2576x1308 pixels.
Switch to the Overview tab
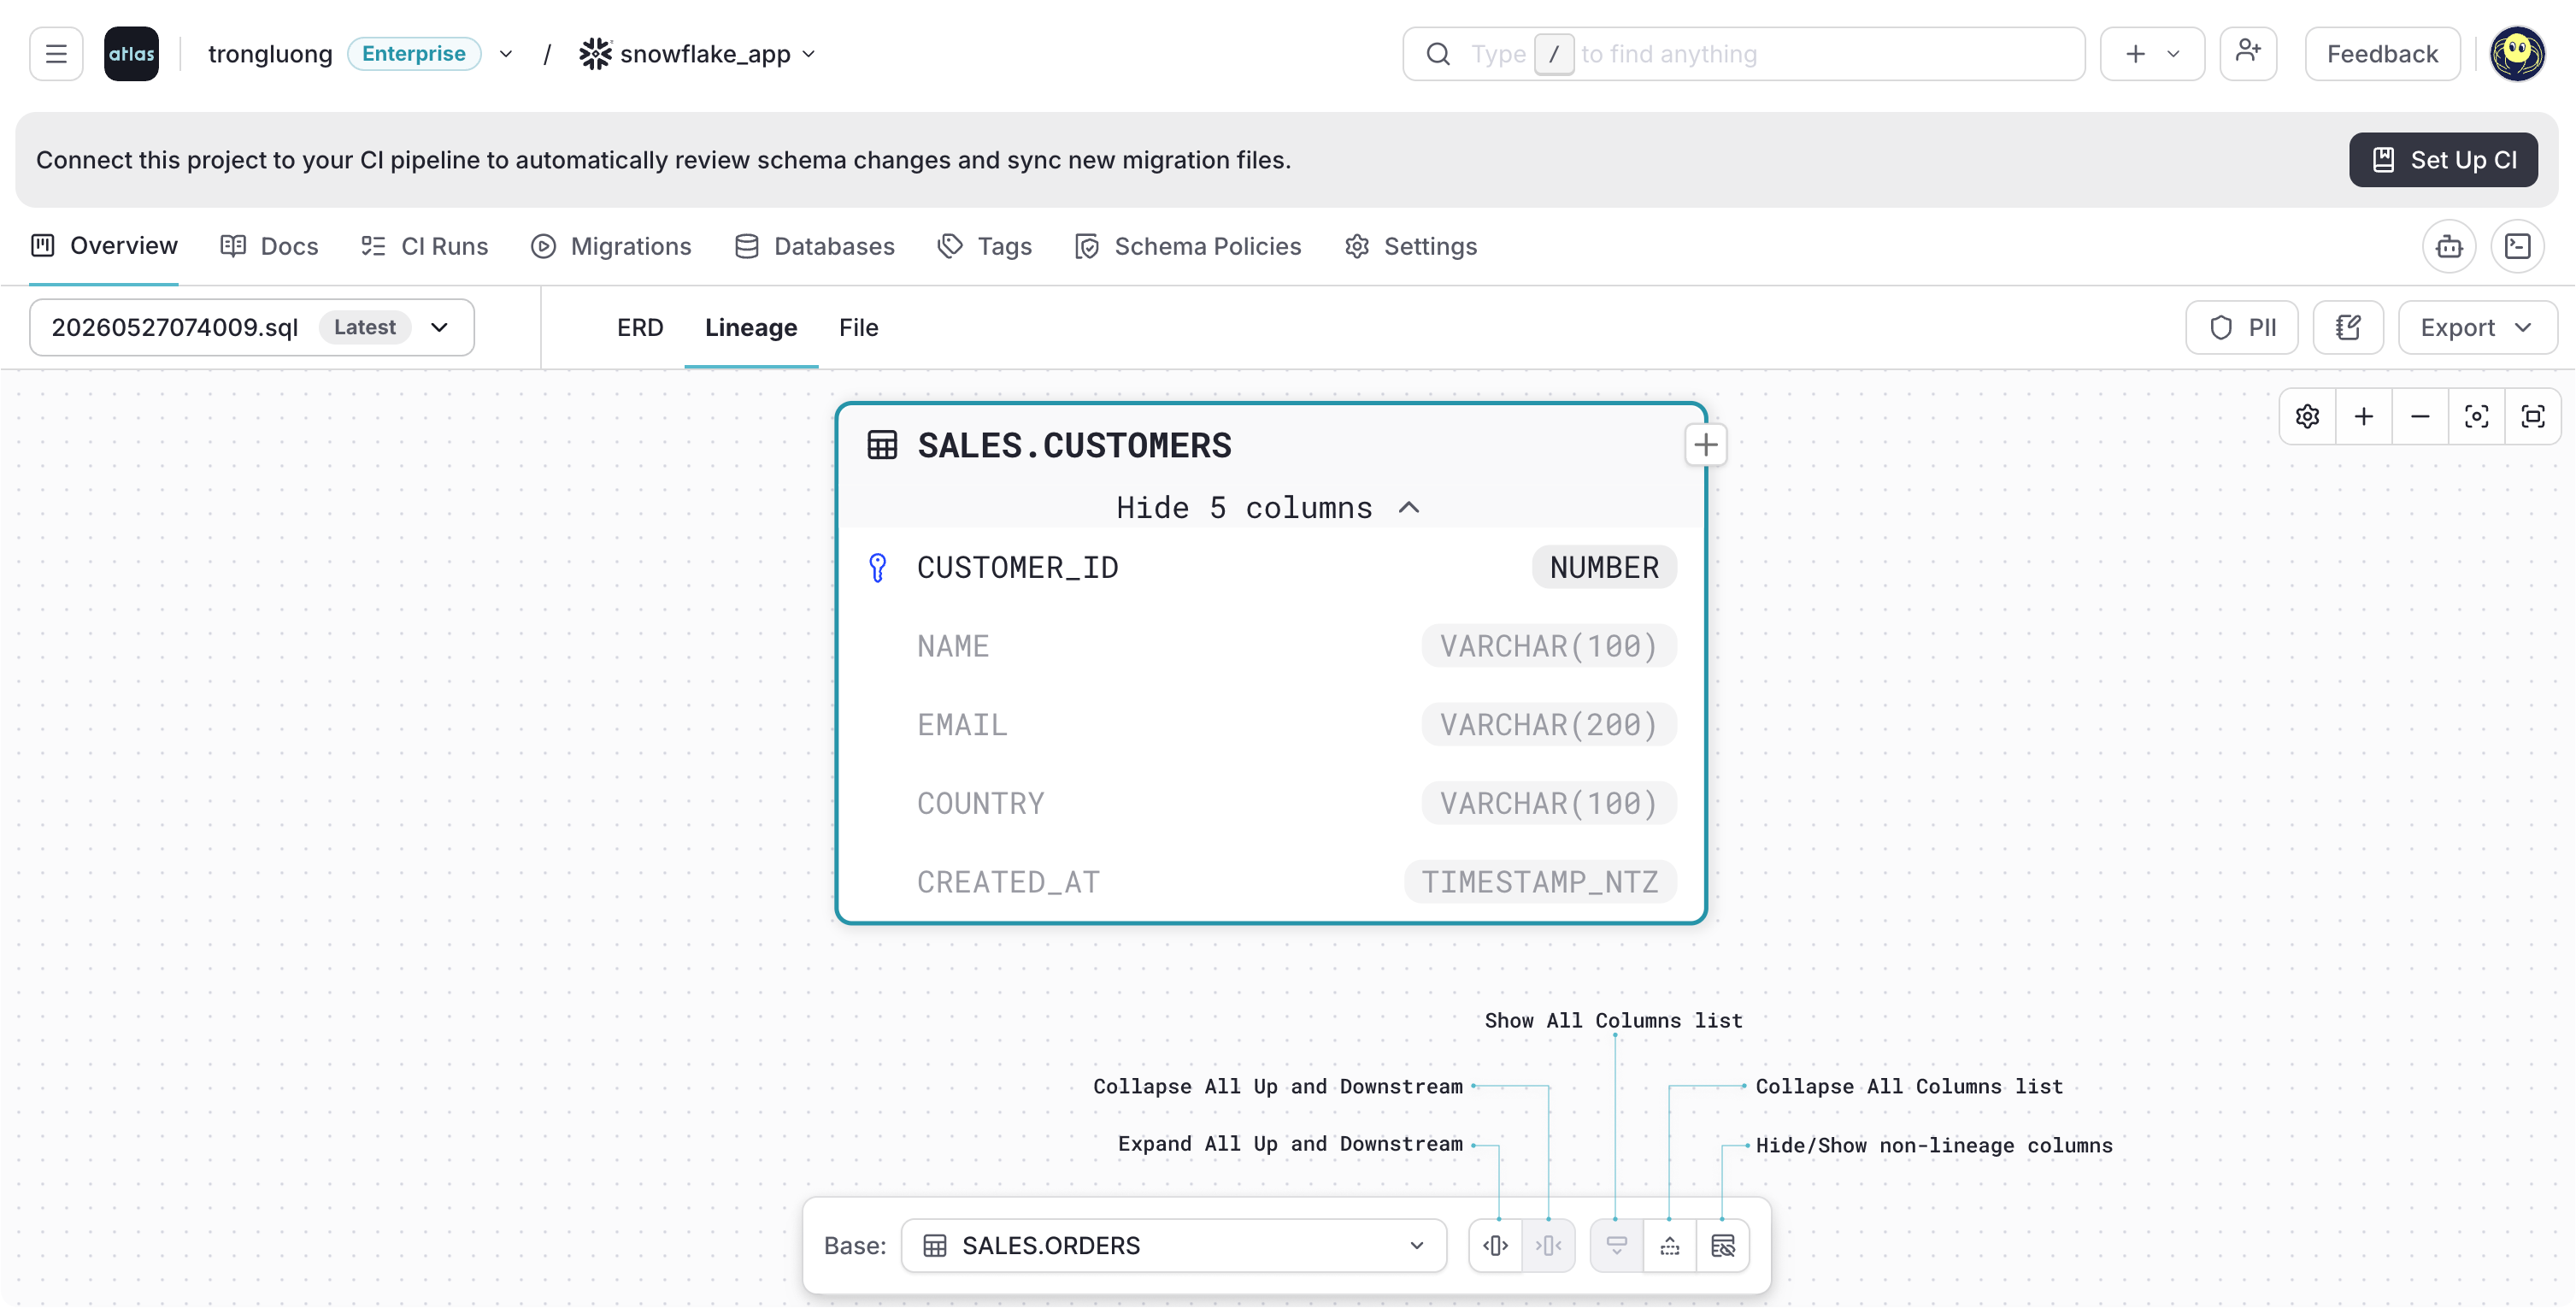point(104,246)
